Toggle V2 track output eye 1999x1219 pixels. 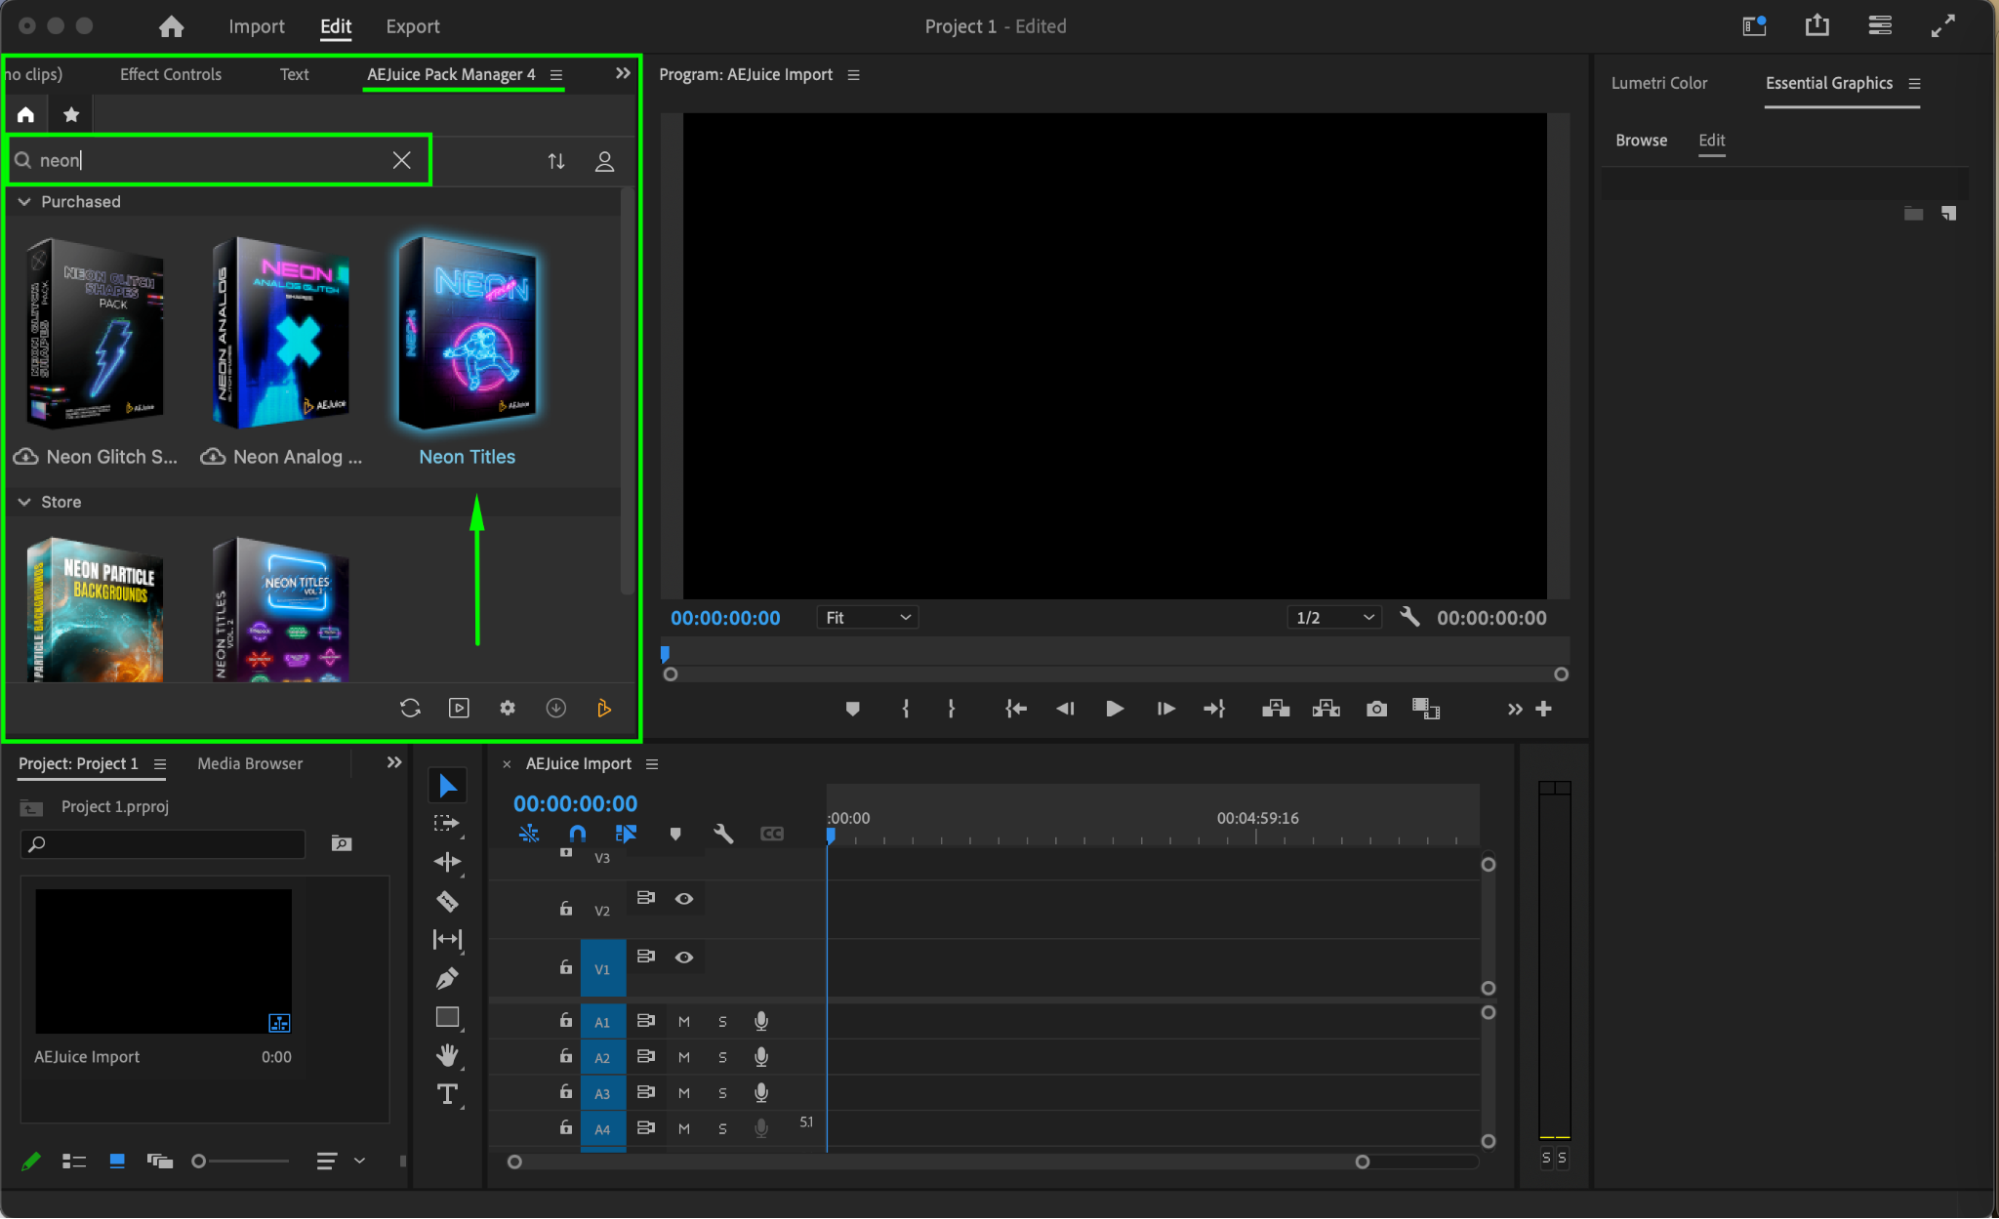point(684,898)
